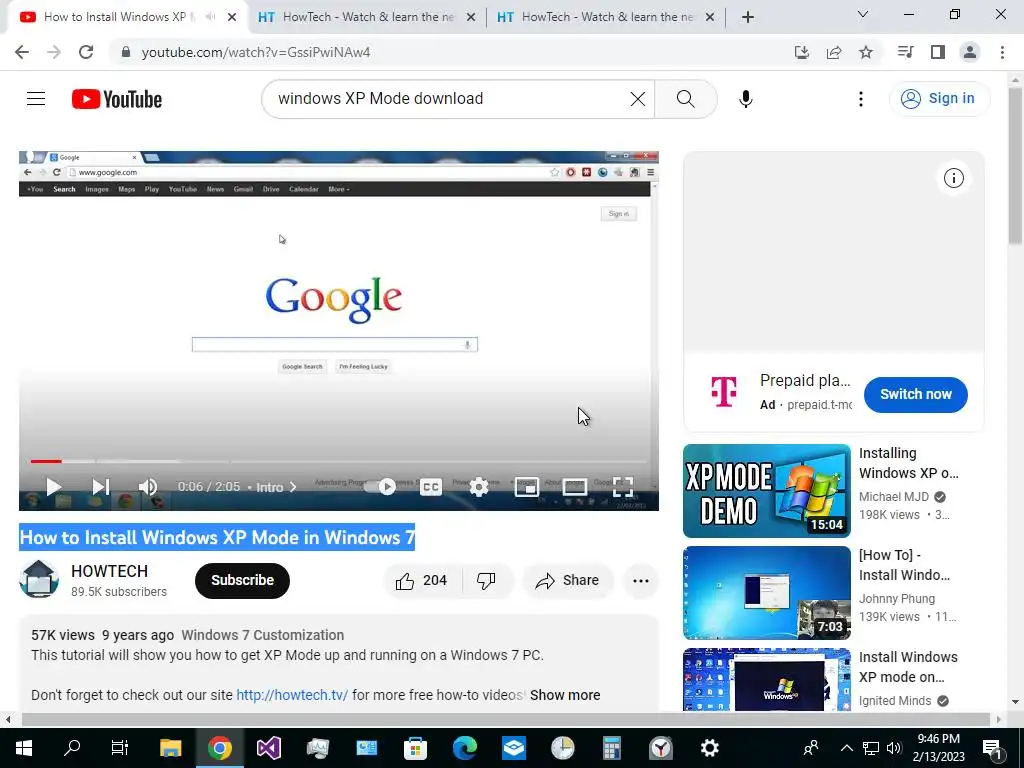Open XP Mode Demo video thumbnail
1024x768 pixels.
click(x=767, y=491)
